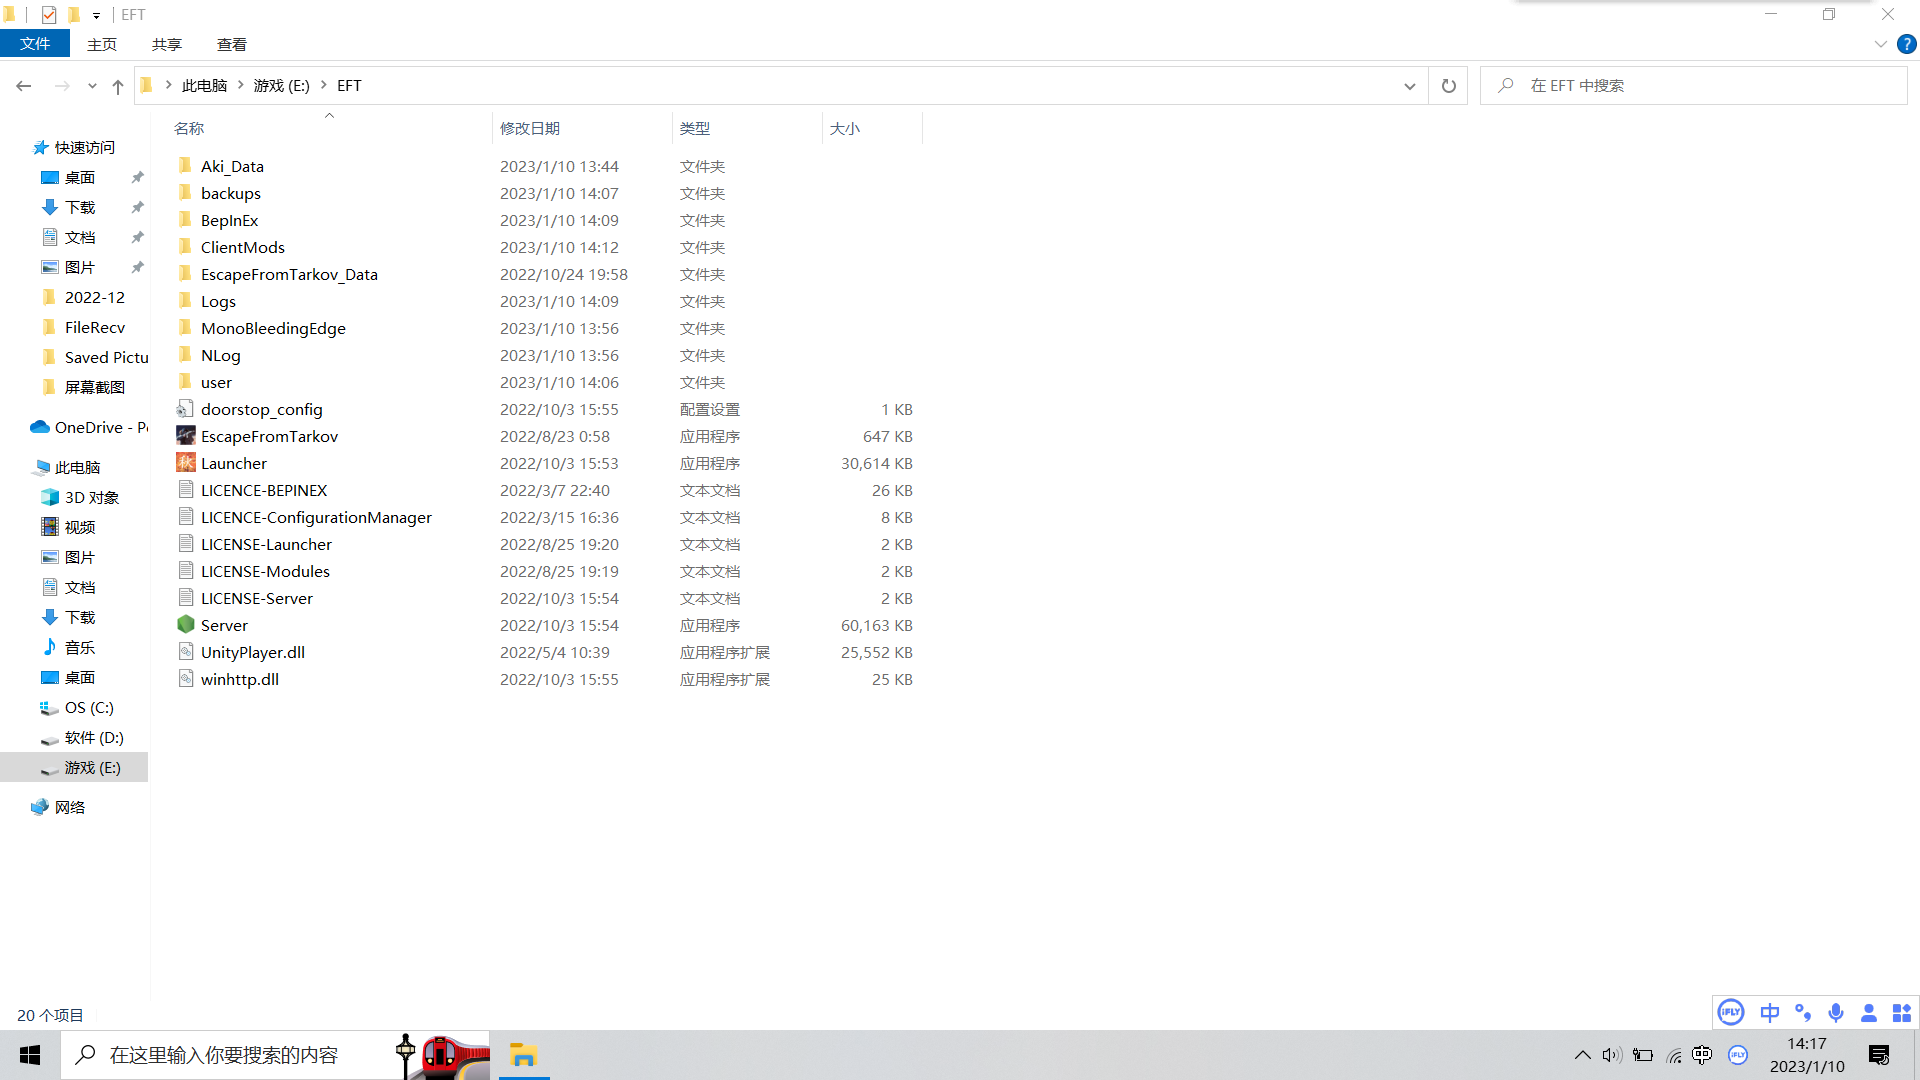Viewport: 1920px width, 1080px height.
Task: Click the refresh button in address bar
Action: point(1448,86)
